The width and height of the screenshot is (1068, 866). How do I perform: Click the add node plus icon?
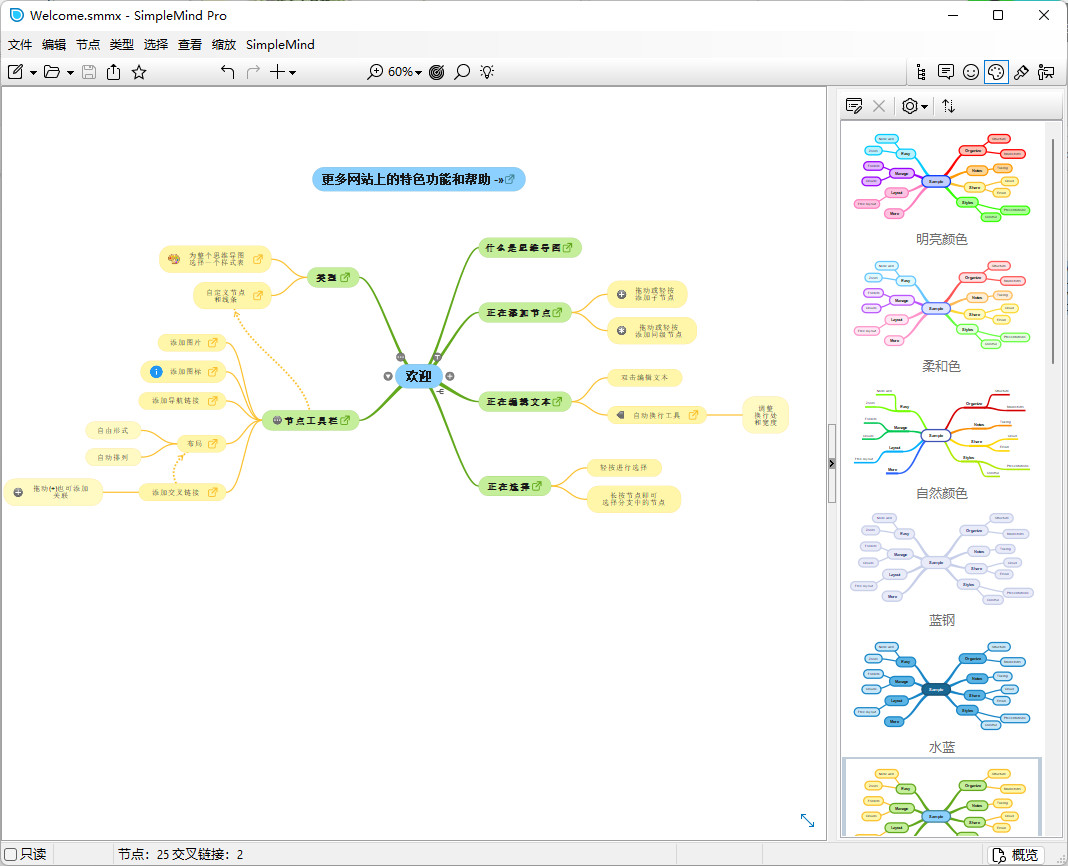(277, 72)
